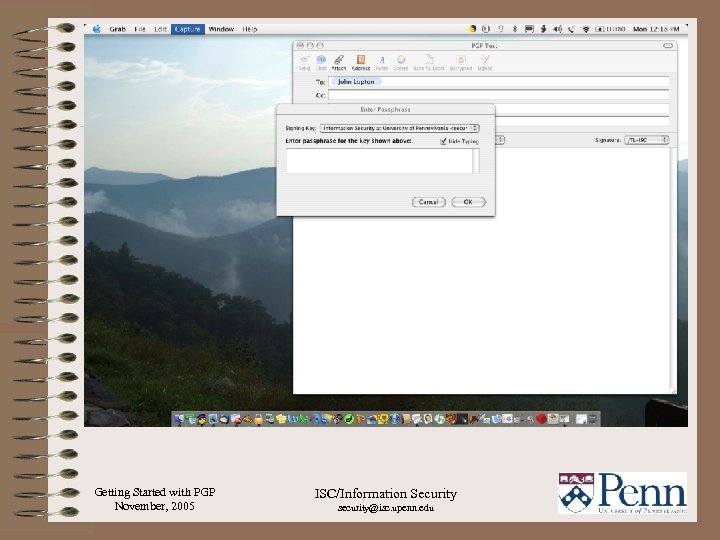The height and width of the screenshot is (540, 720).
Task: Click the menu bar clock Mon 12:18 PM
Action: click(x=656, y=29)
